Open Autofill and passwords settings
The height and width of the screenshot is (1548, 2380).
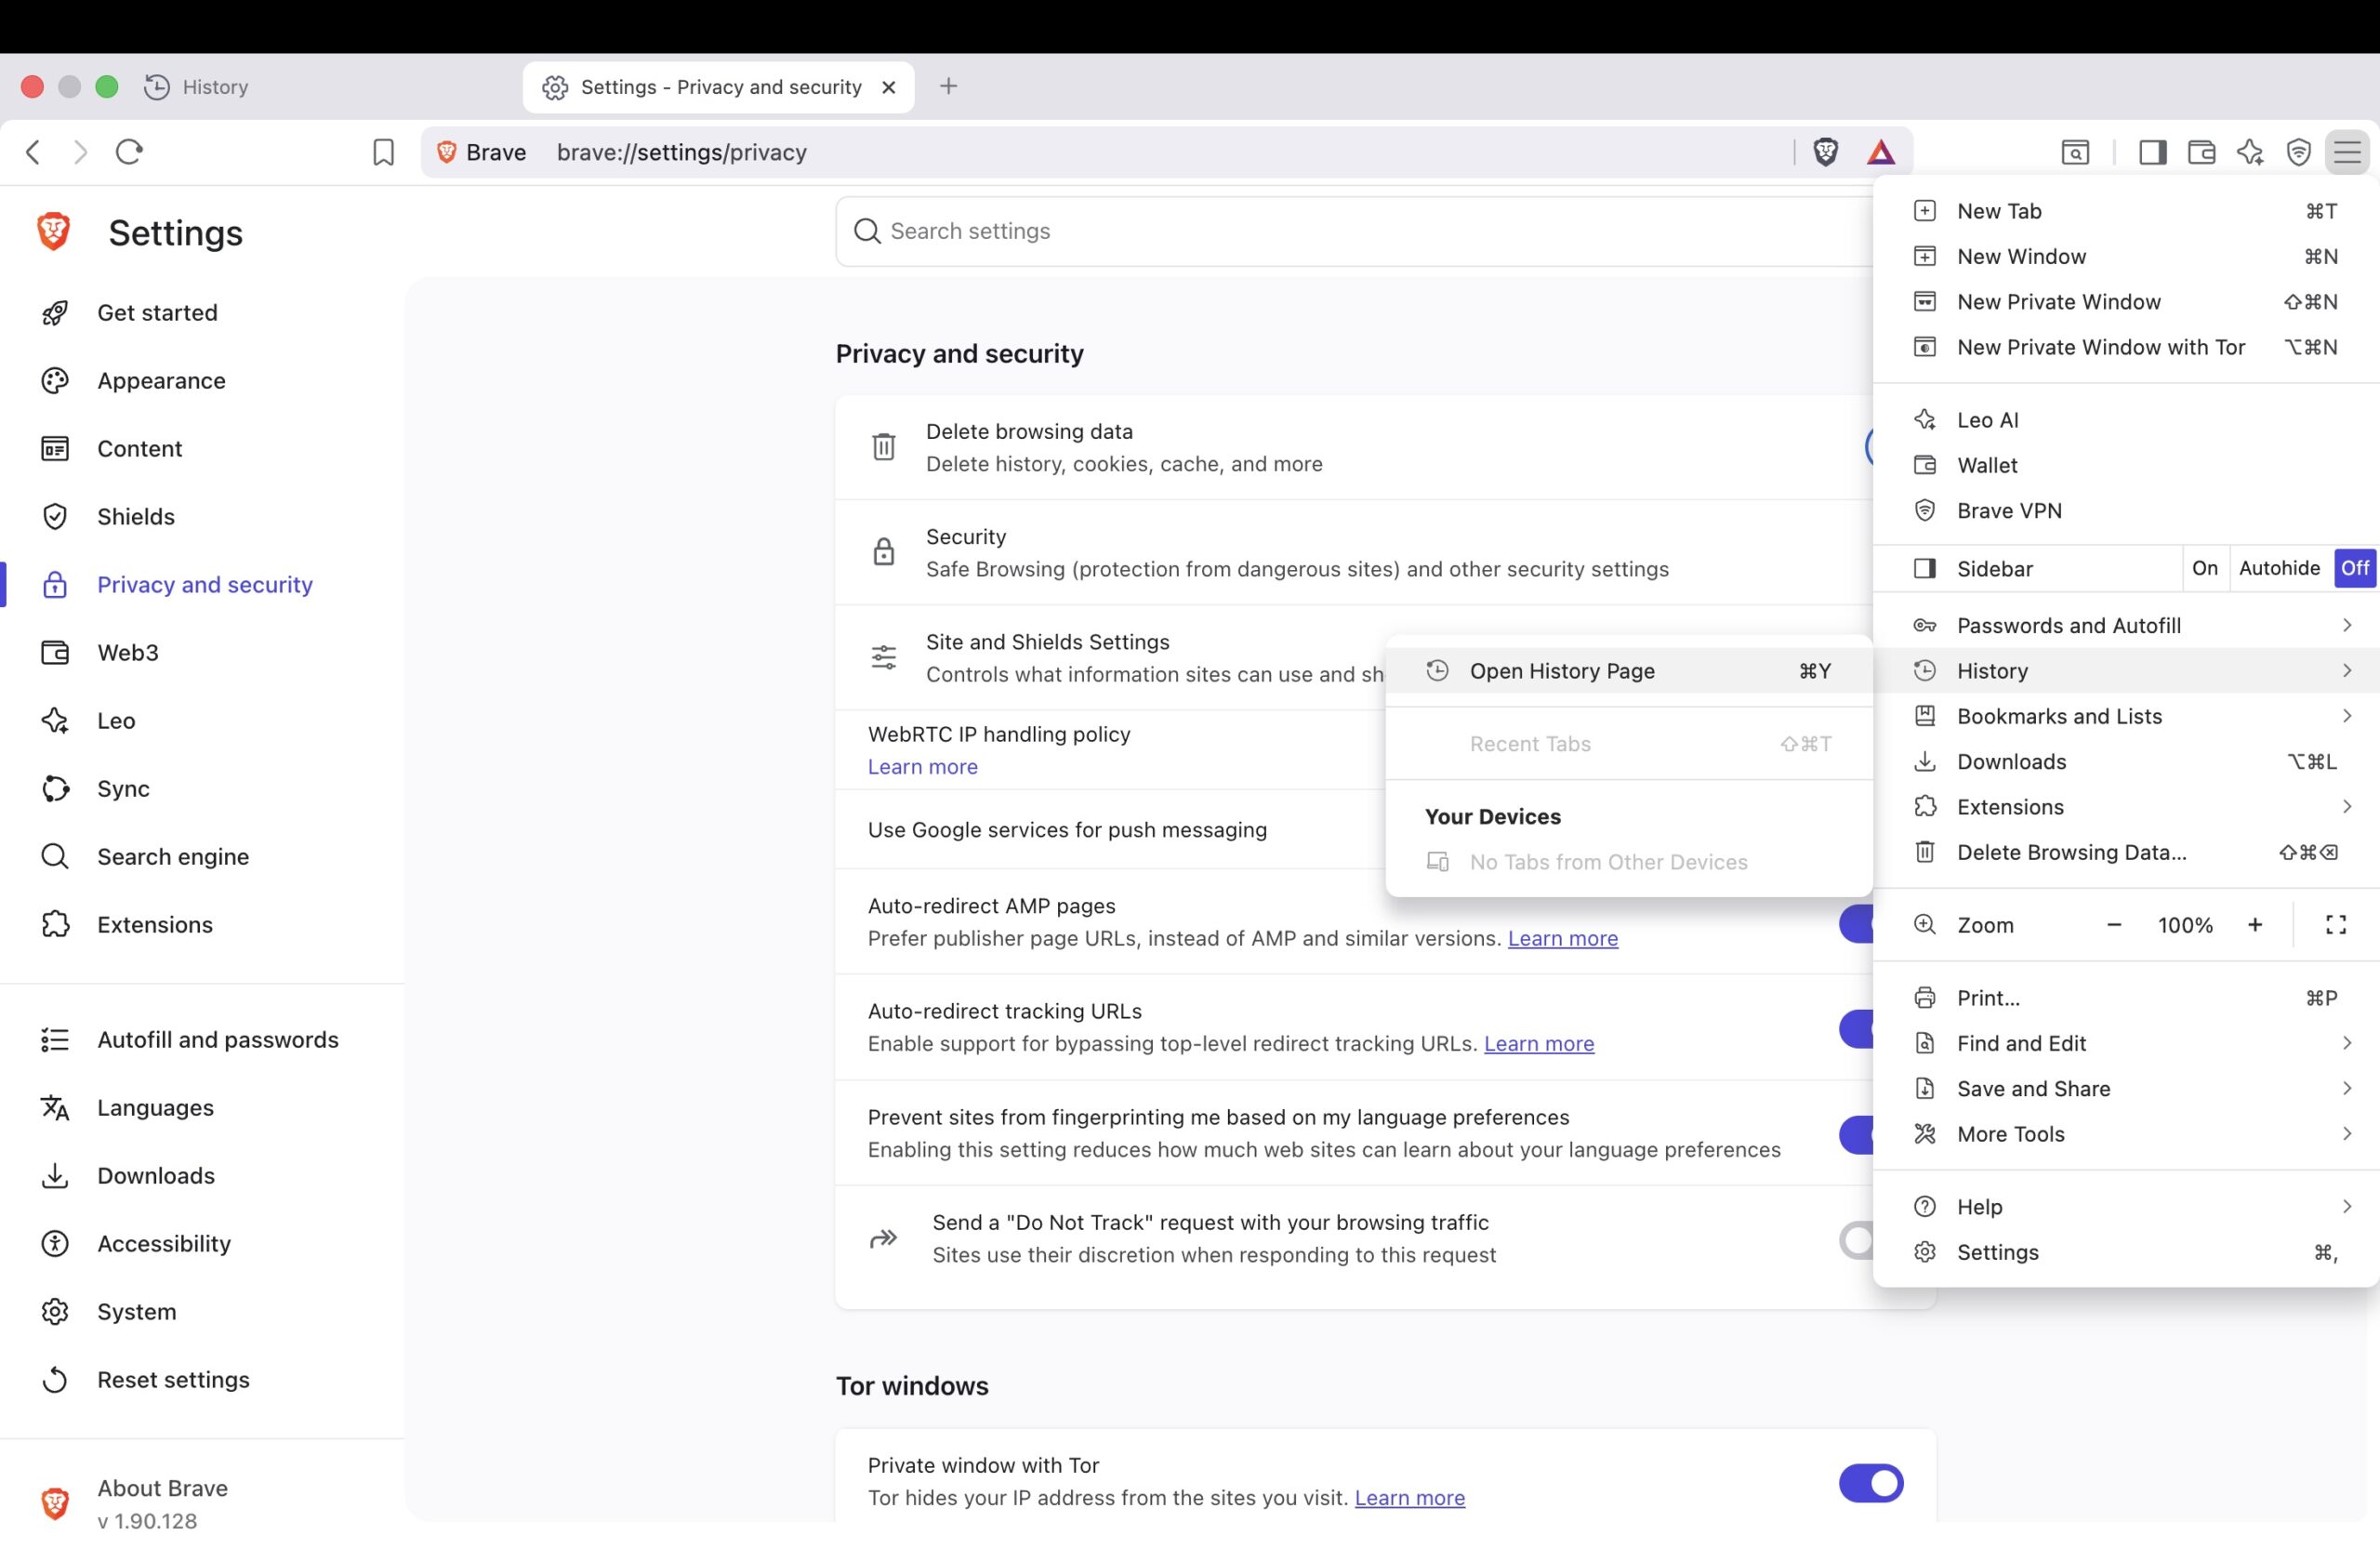203,1040
